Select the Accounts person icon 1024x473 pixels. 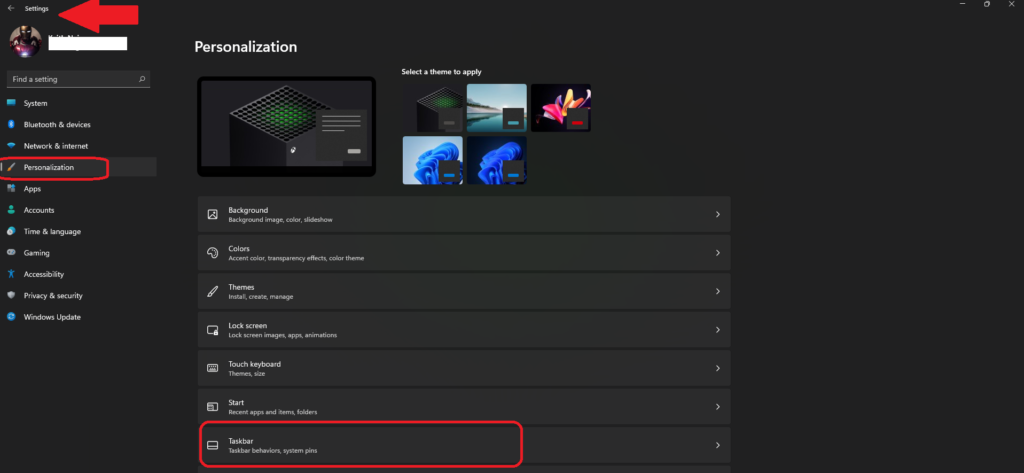pyautogui.click(x=11, y=210)
